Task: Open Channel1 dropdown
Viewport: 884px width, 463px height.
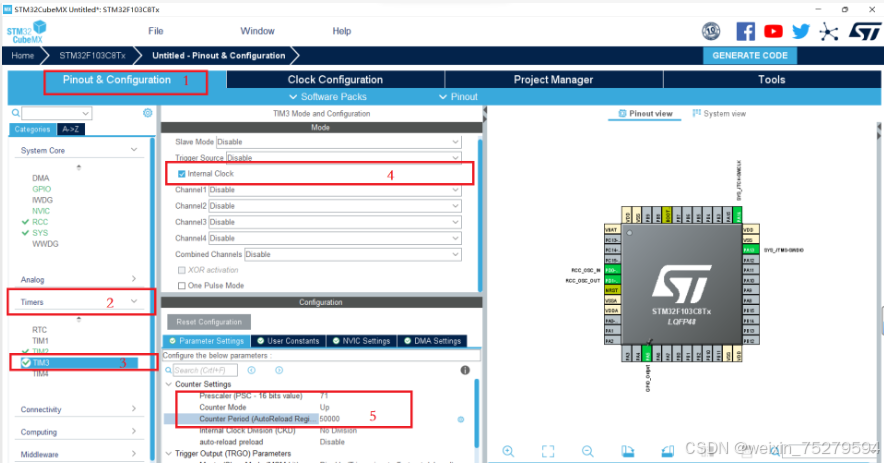Action: [335, 190]
